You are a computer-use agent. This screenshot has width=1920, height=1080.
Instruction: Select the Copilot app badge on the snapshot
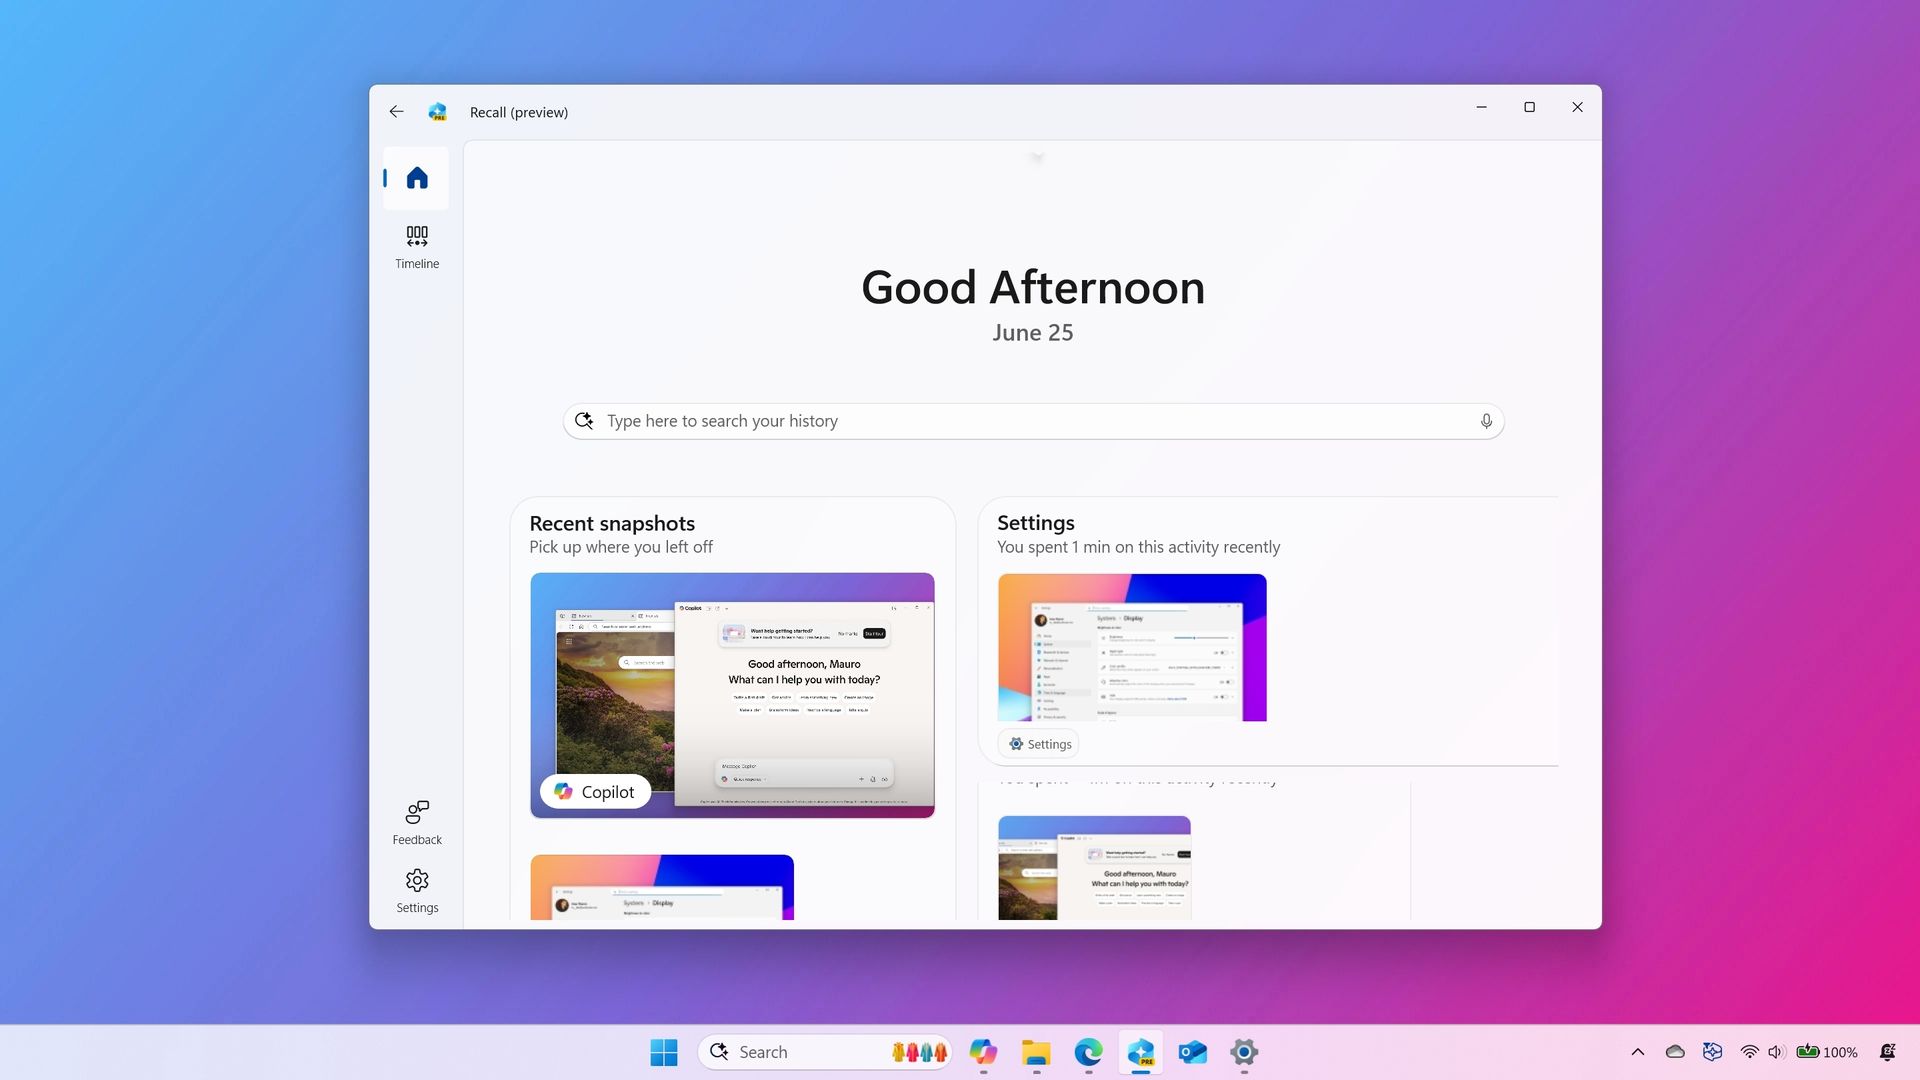click(595, 791)
